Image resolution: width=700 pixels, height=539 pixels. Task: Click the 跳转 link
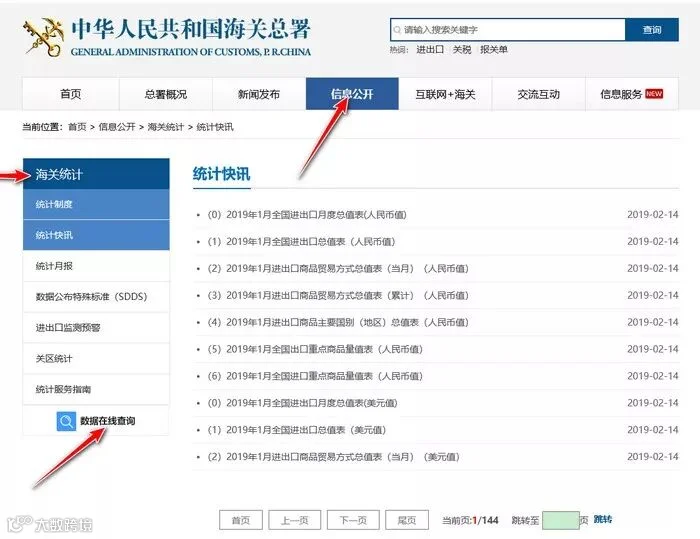(x=603, y=519)
